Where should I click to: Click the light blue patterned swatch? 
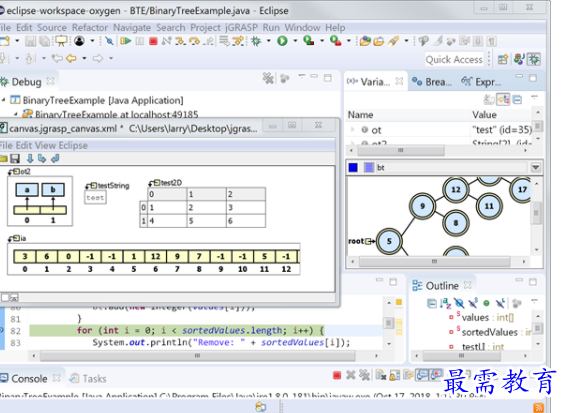[369, 168]
